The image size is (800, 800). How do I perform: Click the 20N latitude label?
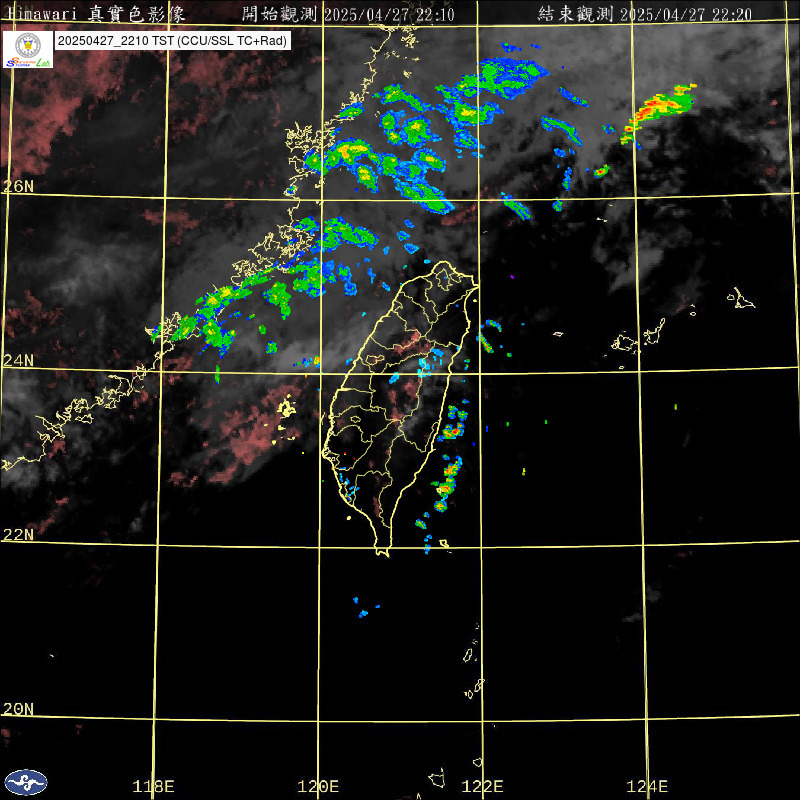pos(18,709)
